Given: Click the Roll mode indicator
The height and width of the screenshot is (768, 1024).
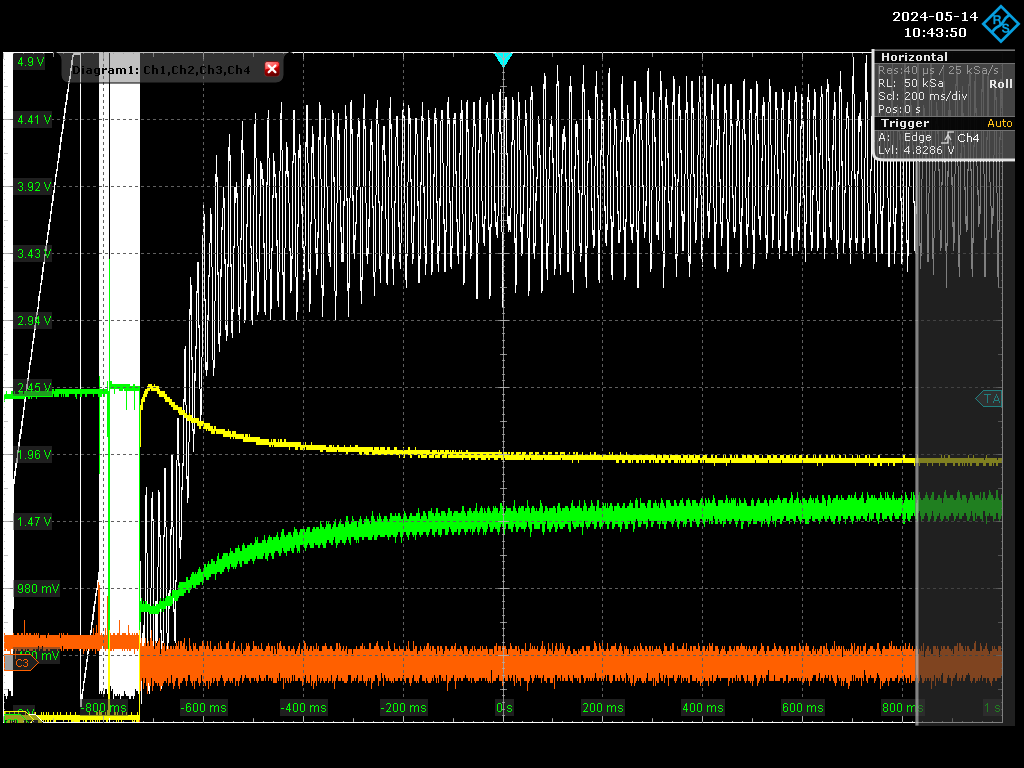Looking at the screenshot, I should click(1000, 84).
